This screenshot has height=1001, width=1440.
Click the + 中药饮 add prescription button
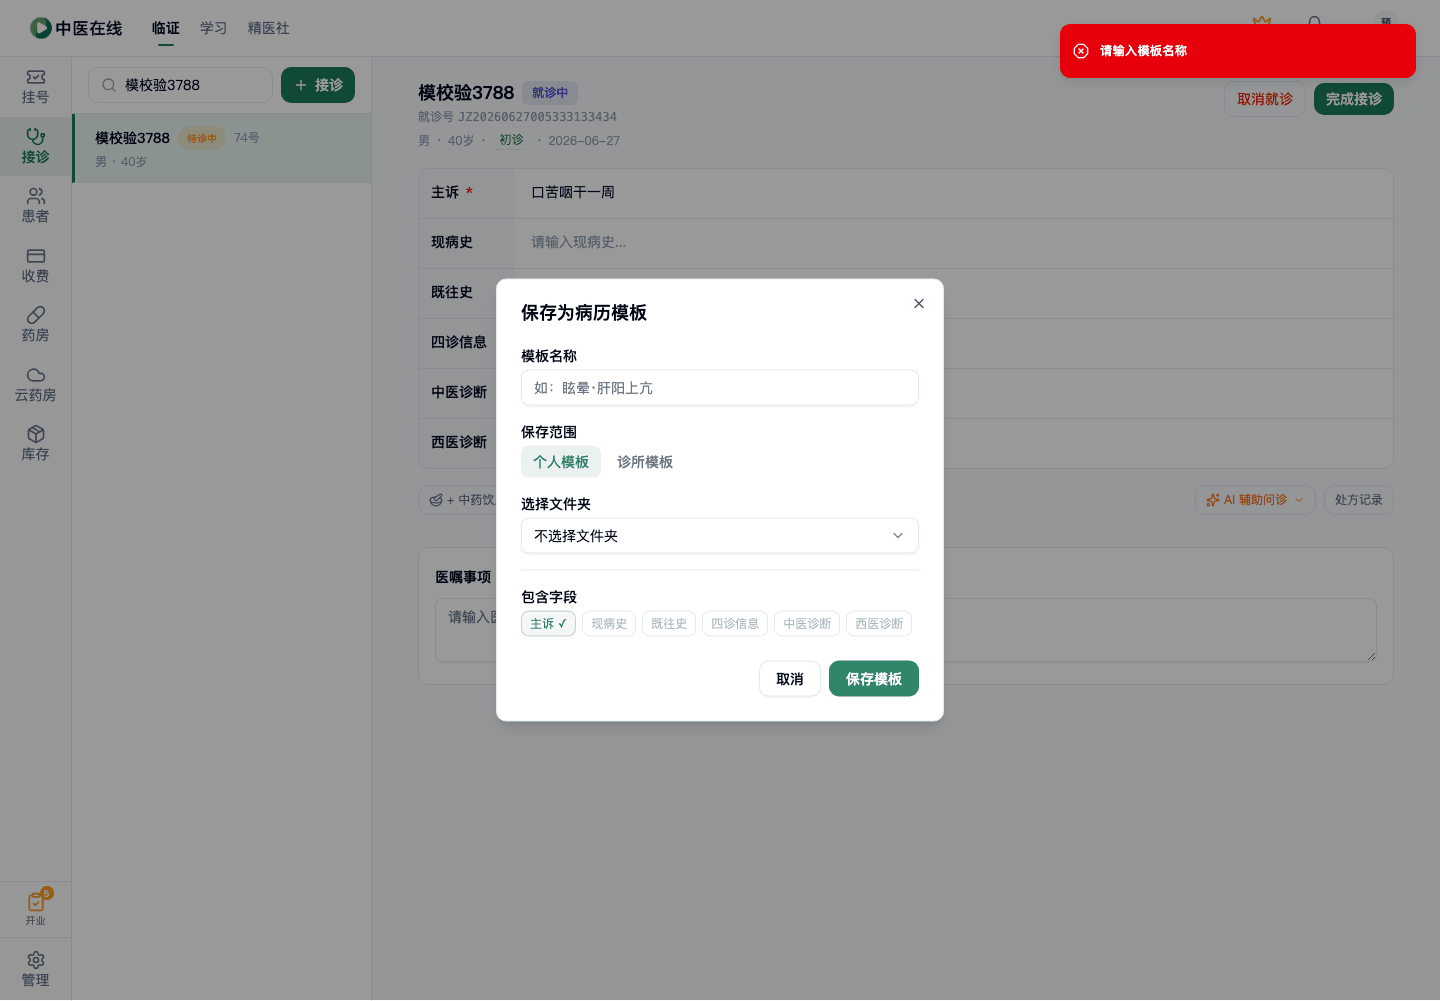462,500
